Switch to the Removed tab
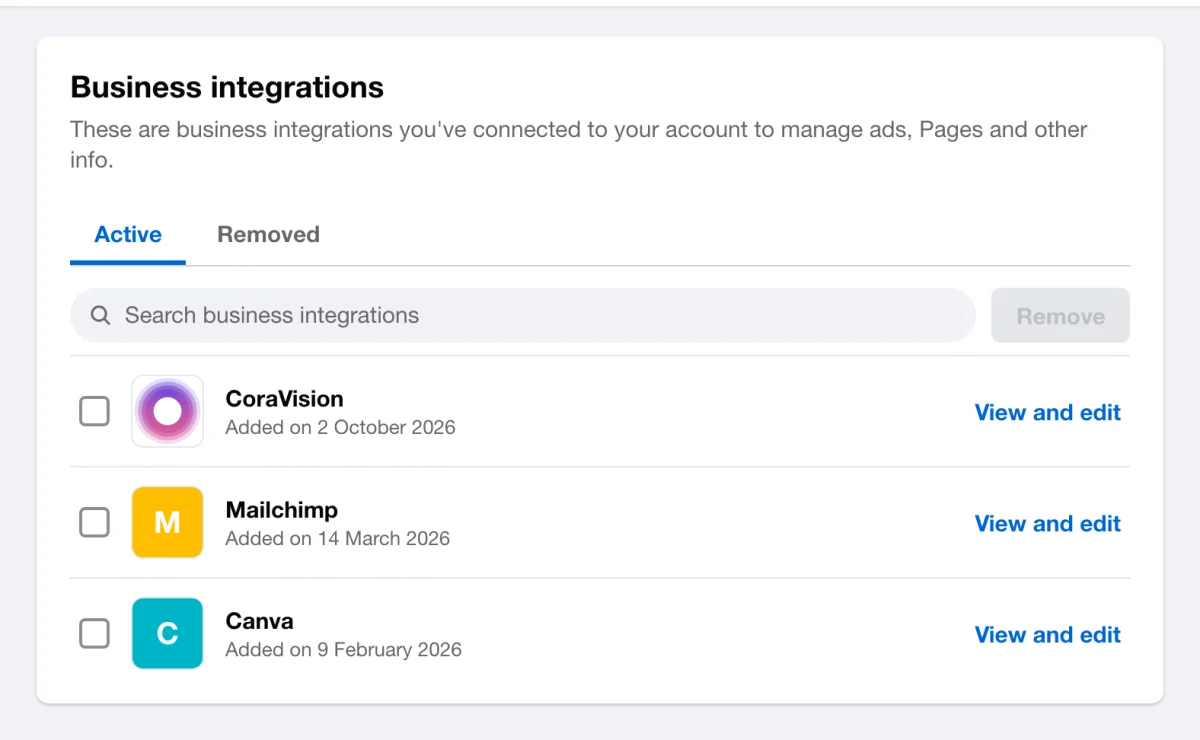Image resolution: width=1200 pixels, height=740 pixels. click(x=268, y=235)
